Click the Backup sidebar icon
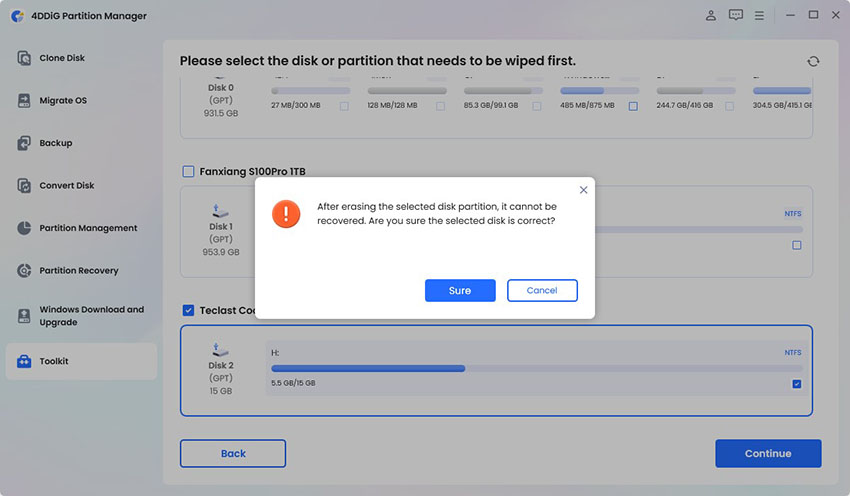This screenshot has width=850, height=496. coord(24,143)
